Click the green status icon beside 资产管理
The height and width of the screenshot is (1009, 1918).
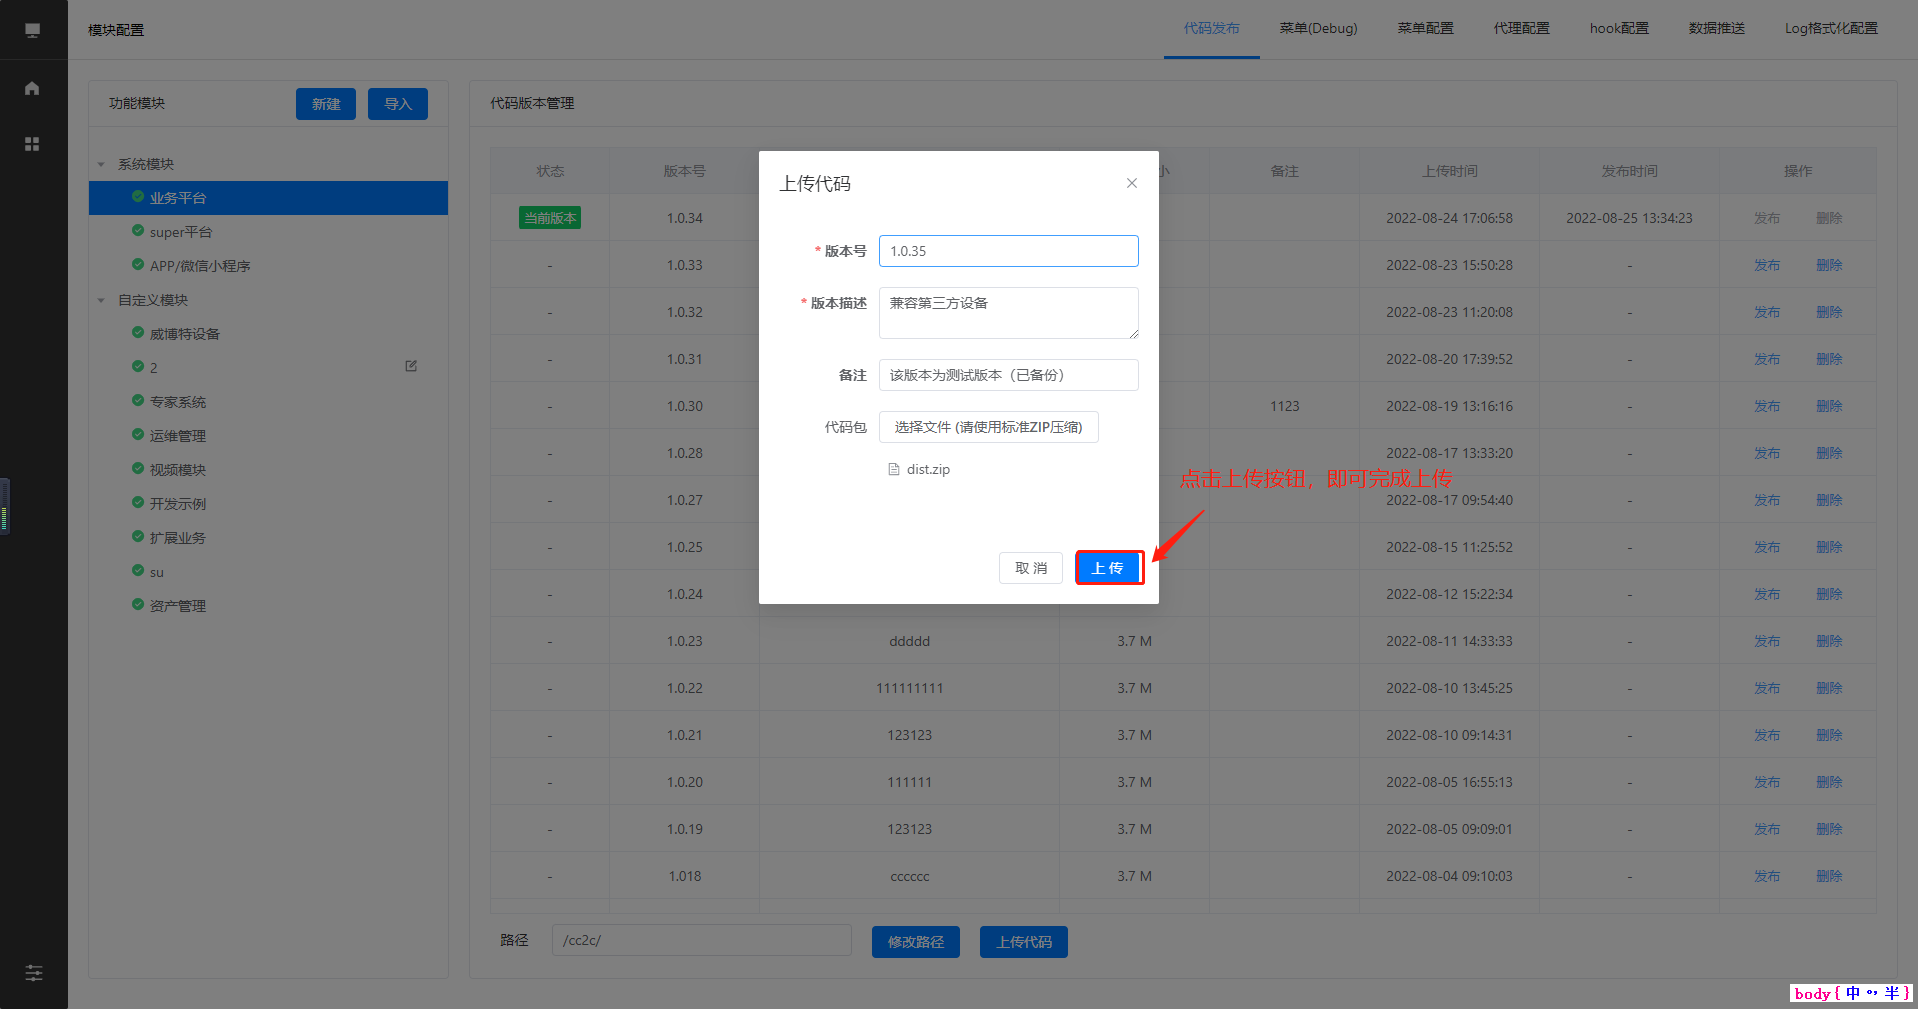138,605
